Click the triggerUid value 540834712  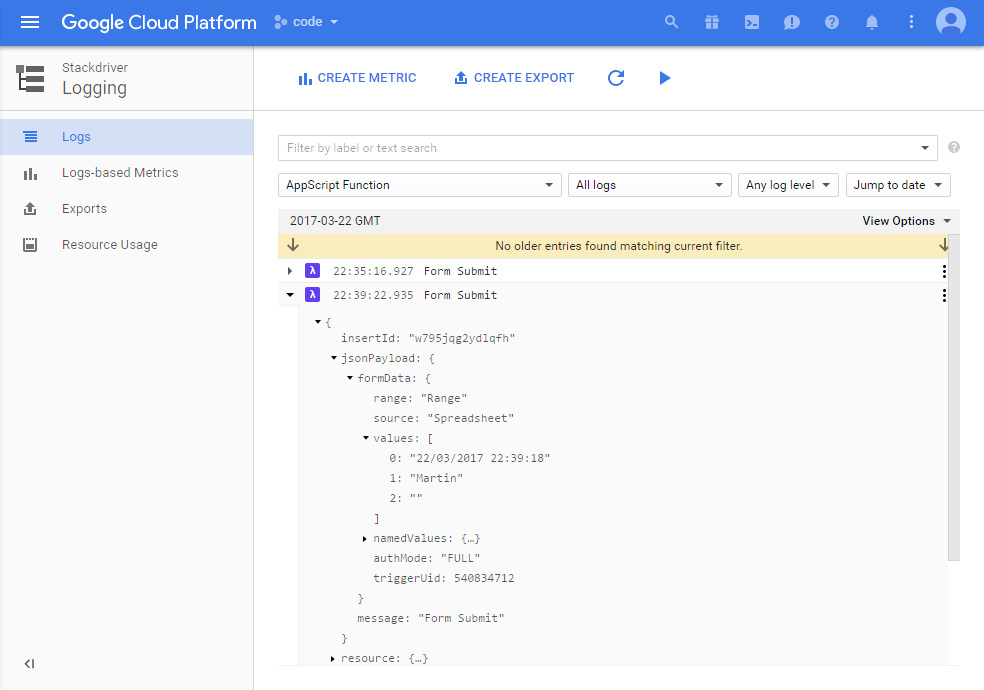pyautogui.click(x=484, y=578)
